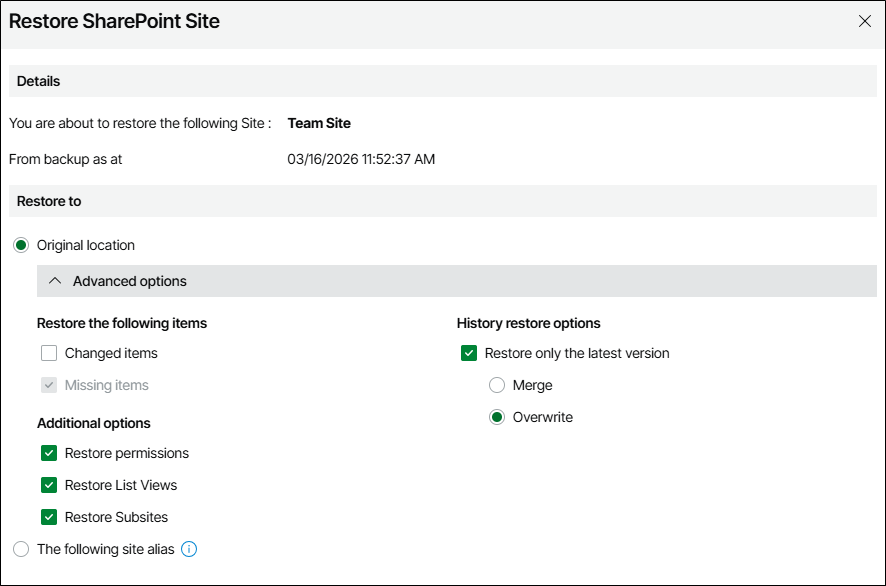
Task: Turn off Restore Subsites
Action: tap(49, 517)
